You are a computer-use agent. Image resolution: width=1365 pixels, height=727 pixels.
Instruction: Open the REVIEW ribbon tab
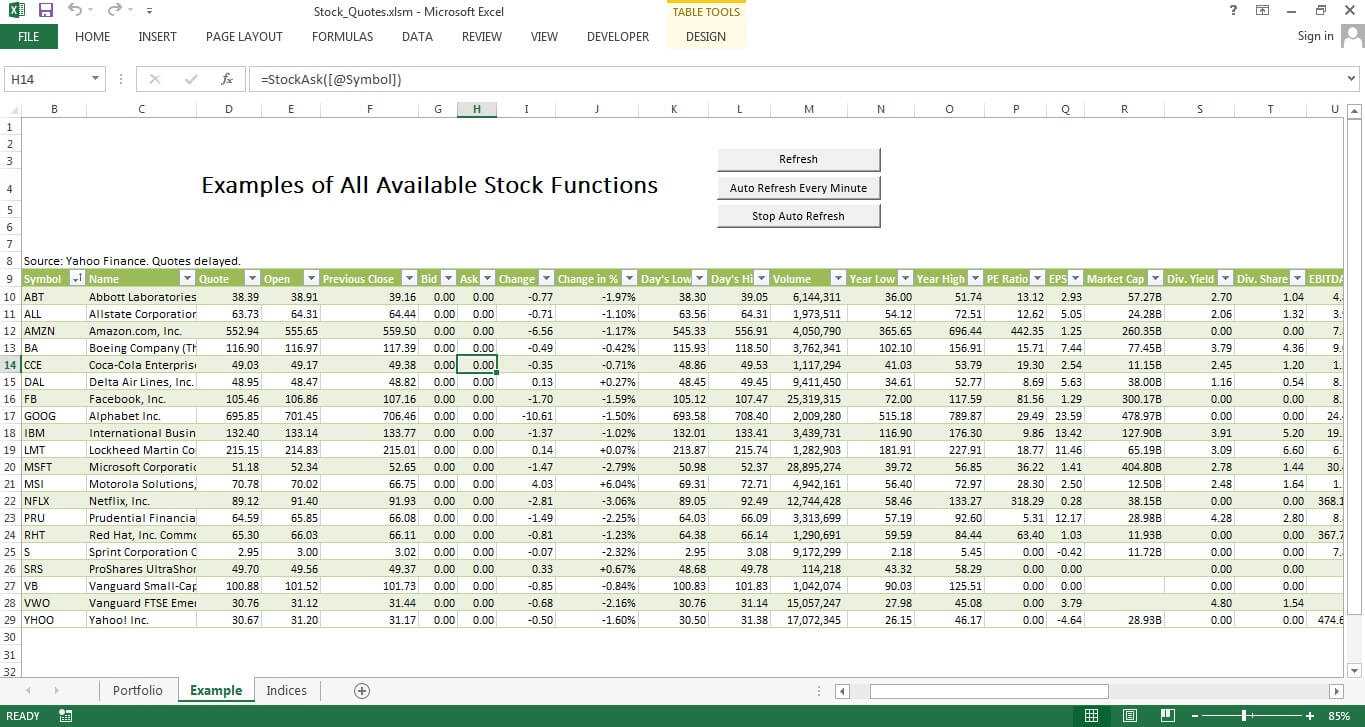[481, 37]
